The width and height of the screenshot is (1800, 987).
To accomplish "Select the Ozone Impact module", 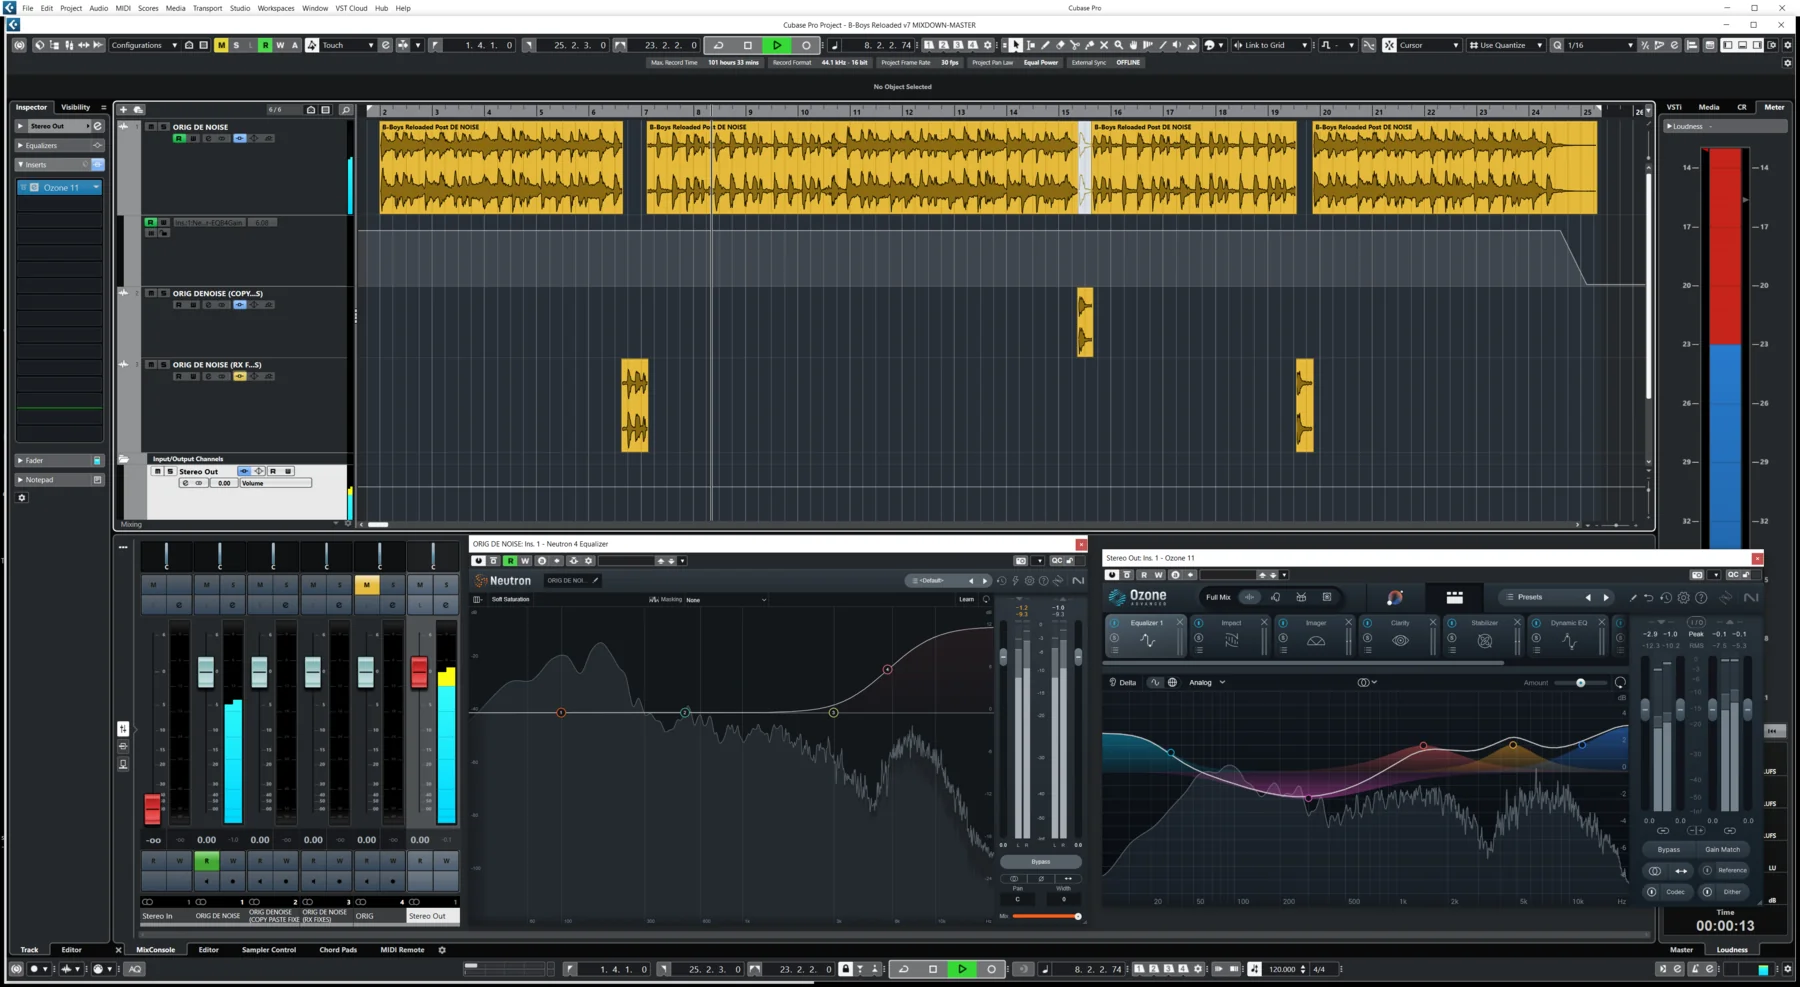I will (1231, 636).
